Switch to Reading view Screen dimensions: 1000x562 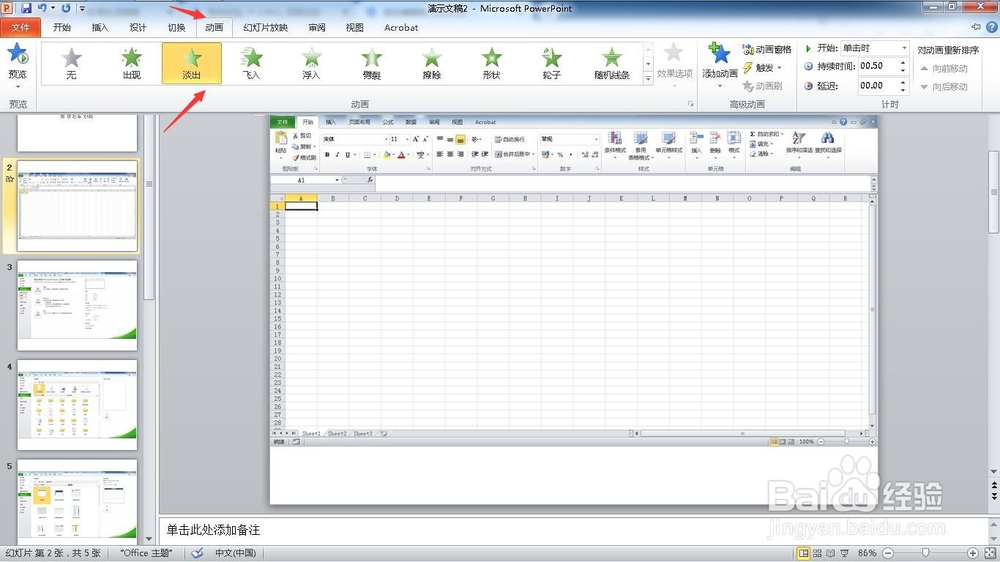(x=830, y=553)
